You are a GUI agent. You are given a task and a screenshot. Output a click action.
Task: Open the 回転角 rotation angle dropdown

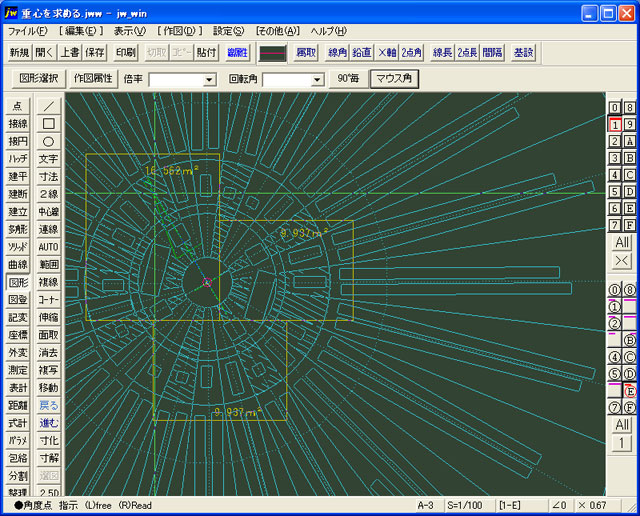point(317,79)
